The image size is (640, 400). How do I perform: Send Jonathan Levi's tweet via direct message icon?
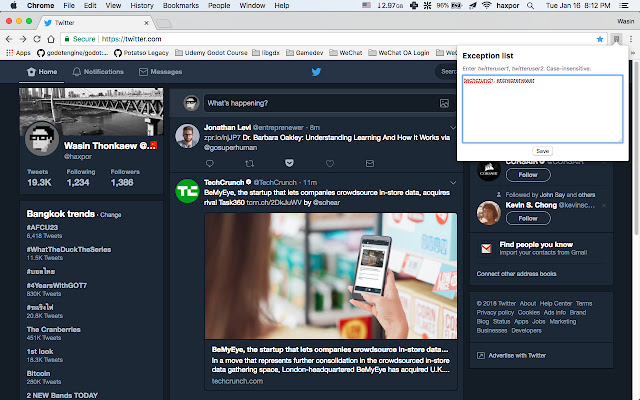(370, 163)
